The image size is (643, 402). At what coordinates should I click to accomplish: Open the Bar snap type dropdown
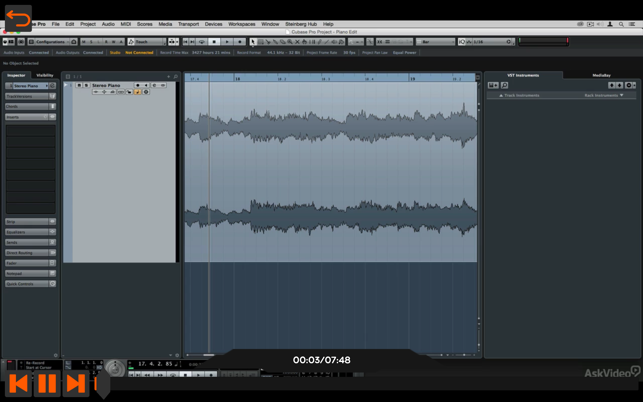(436, 42)
